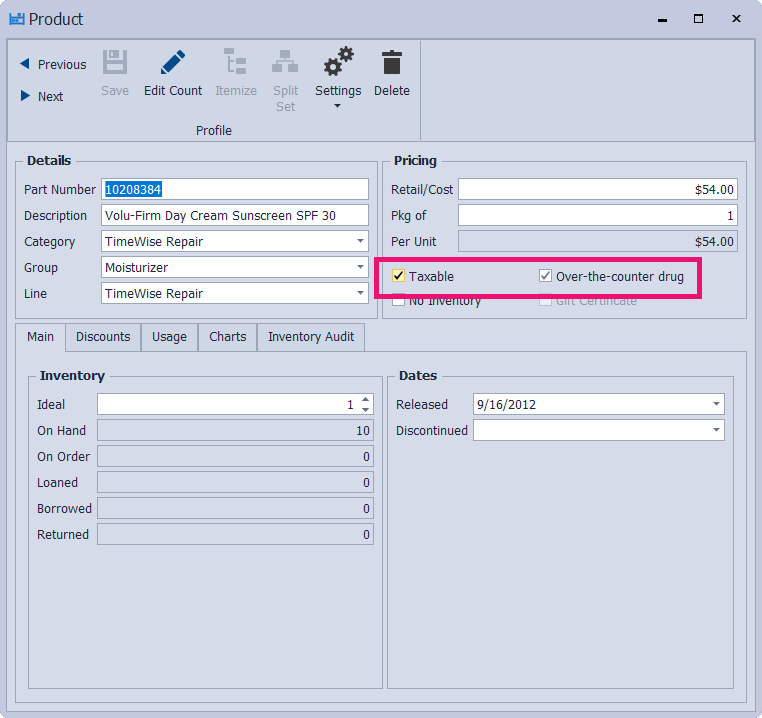Click the Loaned value field
762x718 pixels.
(x=235, y=482)
